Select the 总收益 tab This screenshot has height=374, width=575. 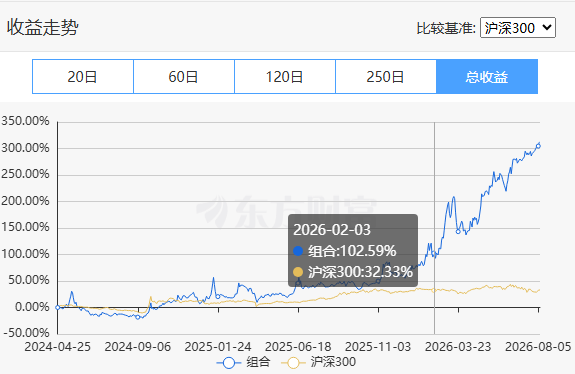[x=487, y=77]
